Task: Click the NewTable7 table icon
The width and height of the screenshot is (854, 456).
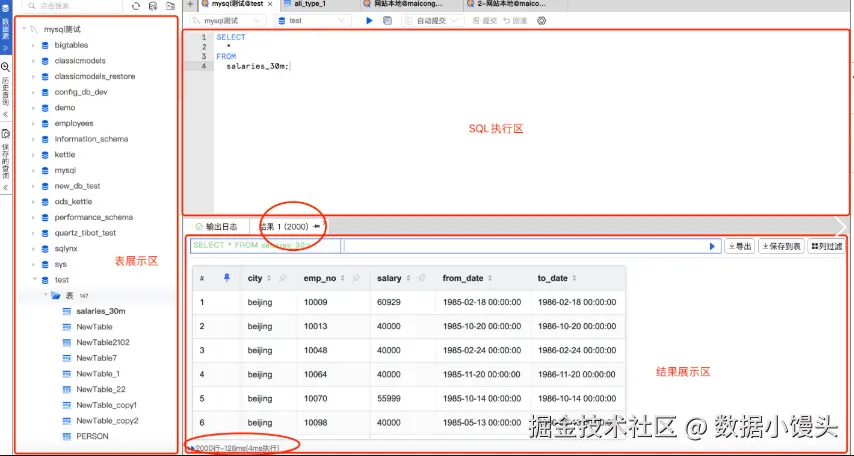Action: tap(67, 358)
